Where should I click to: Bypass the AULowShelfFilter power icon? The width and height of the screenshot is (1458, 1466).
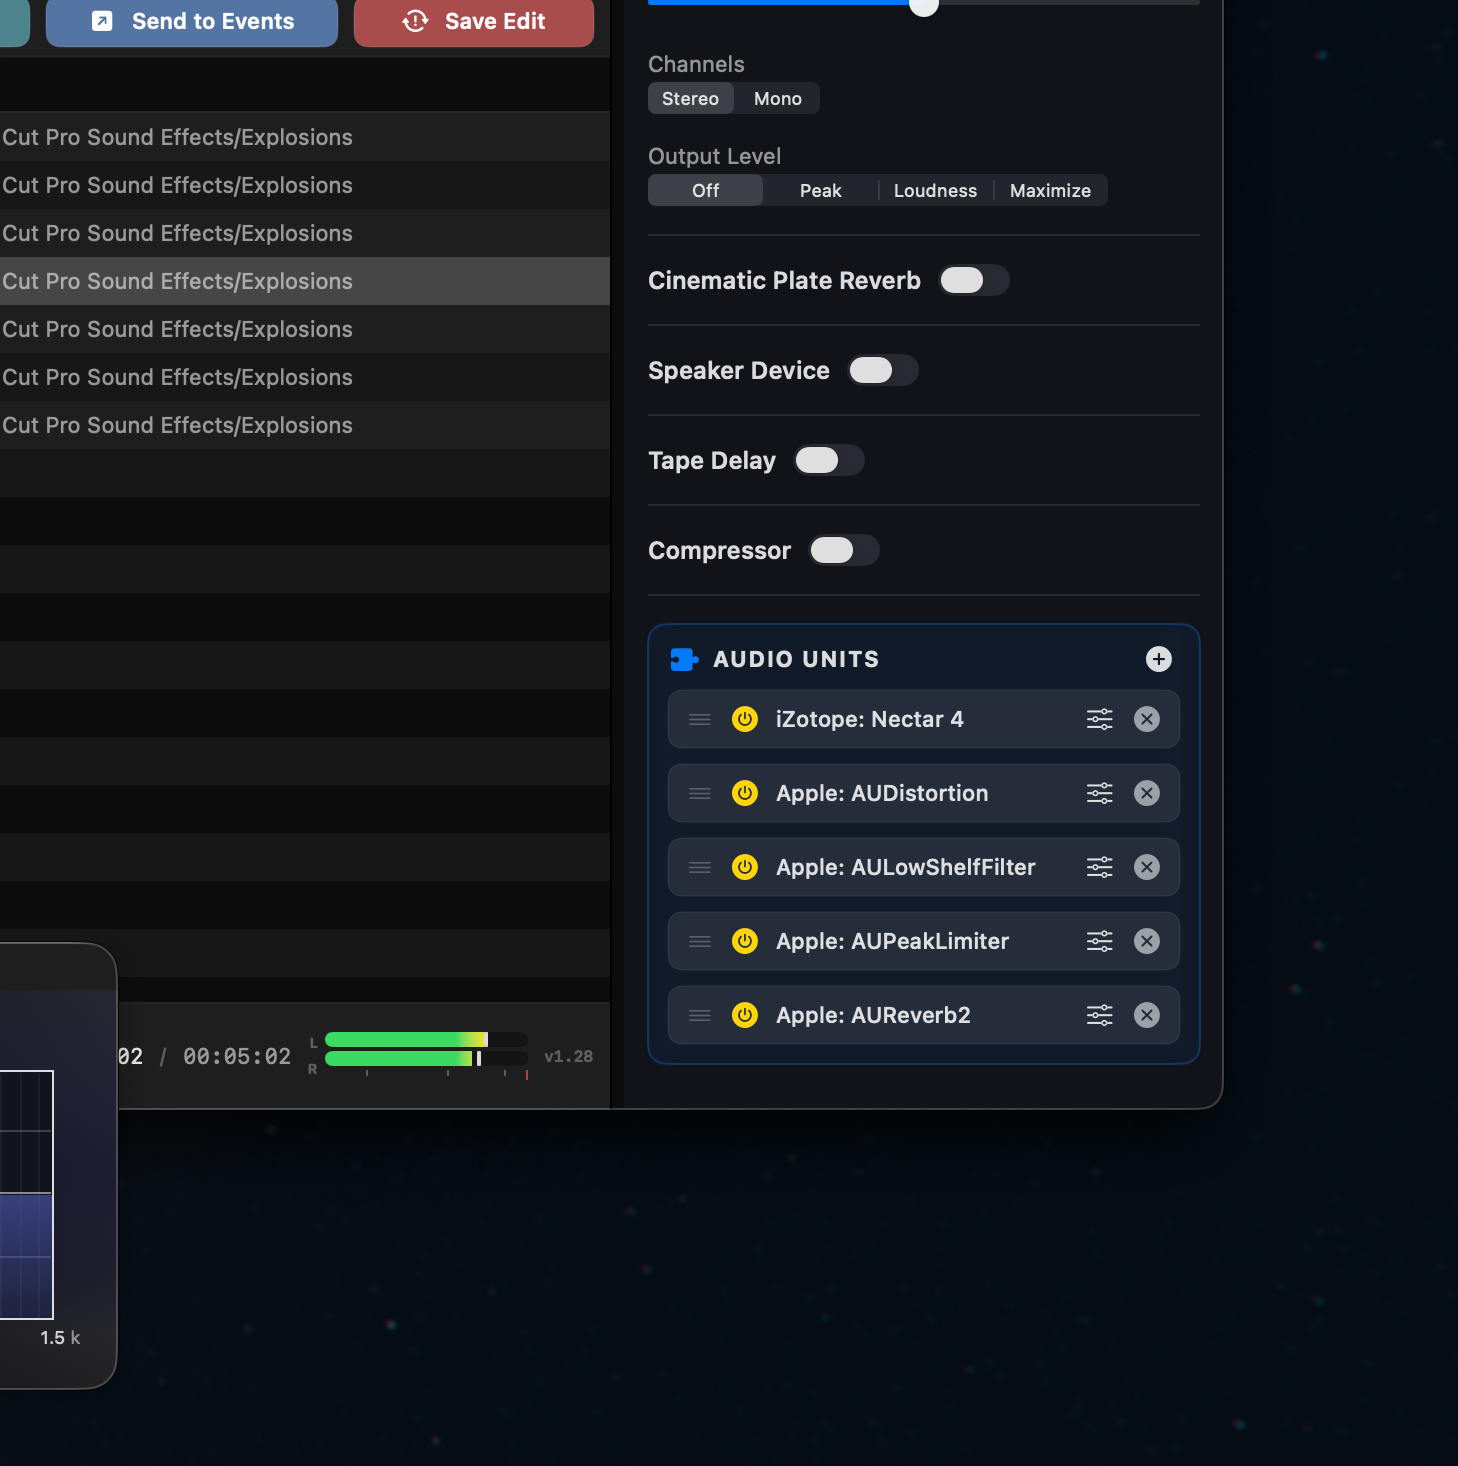[745, 867]
